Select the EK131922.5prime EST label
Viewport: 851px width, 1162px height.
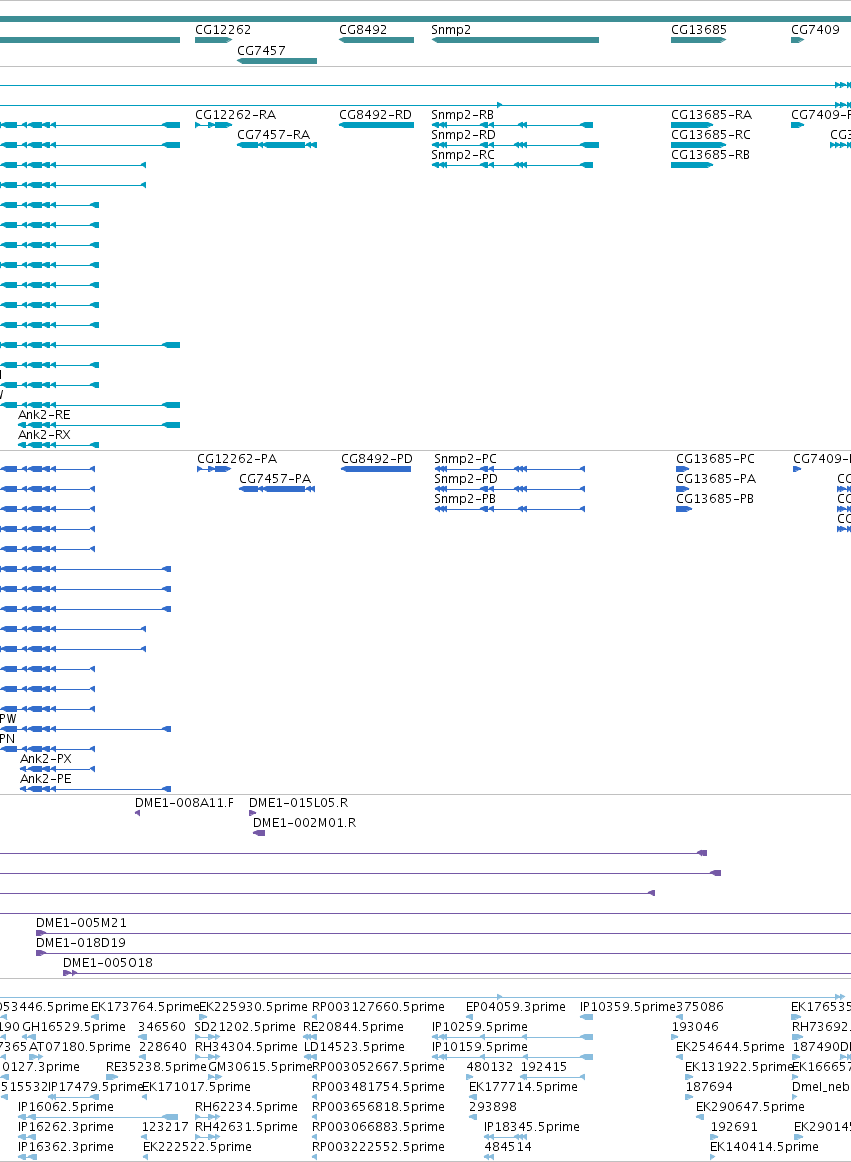pos(738,1067)
